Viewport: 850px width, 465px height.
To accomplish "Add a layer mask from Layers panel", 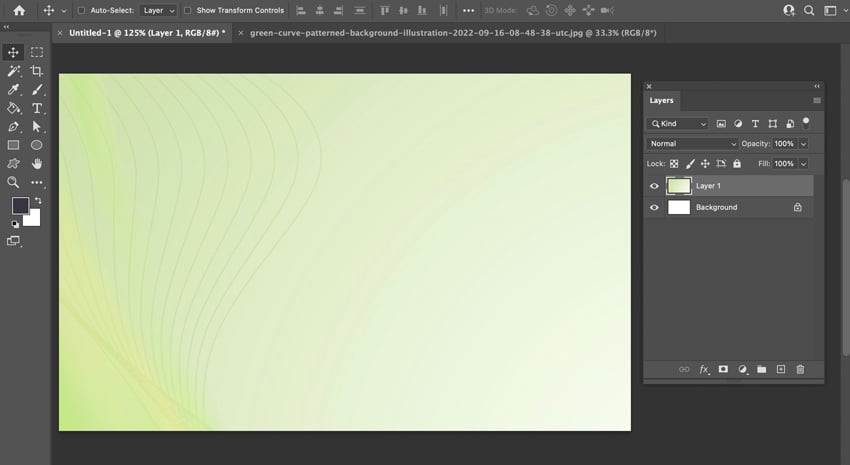I will [723, 369].
